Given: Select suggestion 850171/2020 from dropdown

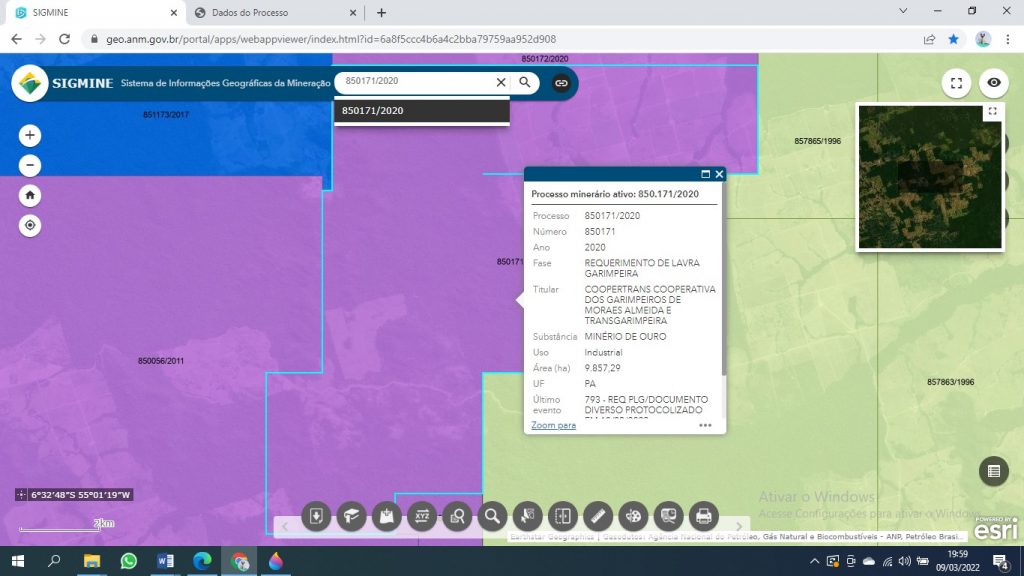Looking at the screenshot, I should [422, 110].
